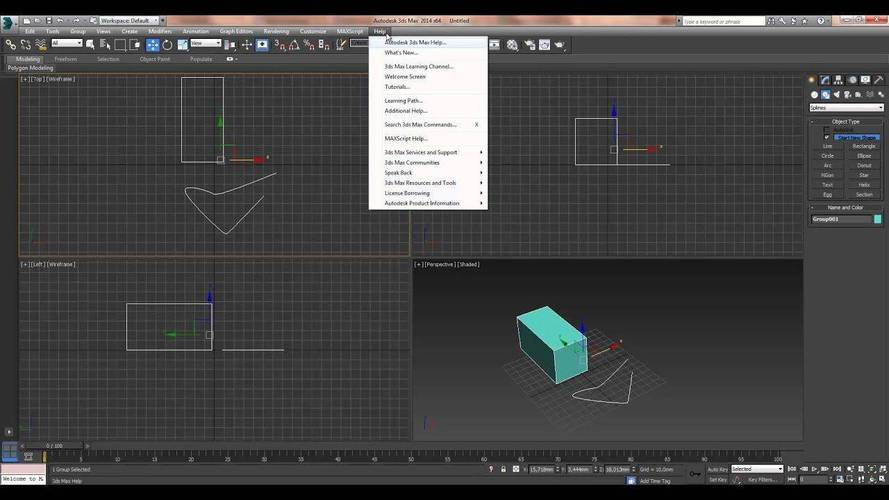889x500 pixels.
Task: Open the Edit menu
Action: pyautogui.click(x=30, y=31)
